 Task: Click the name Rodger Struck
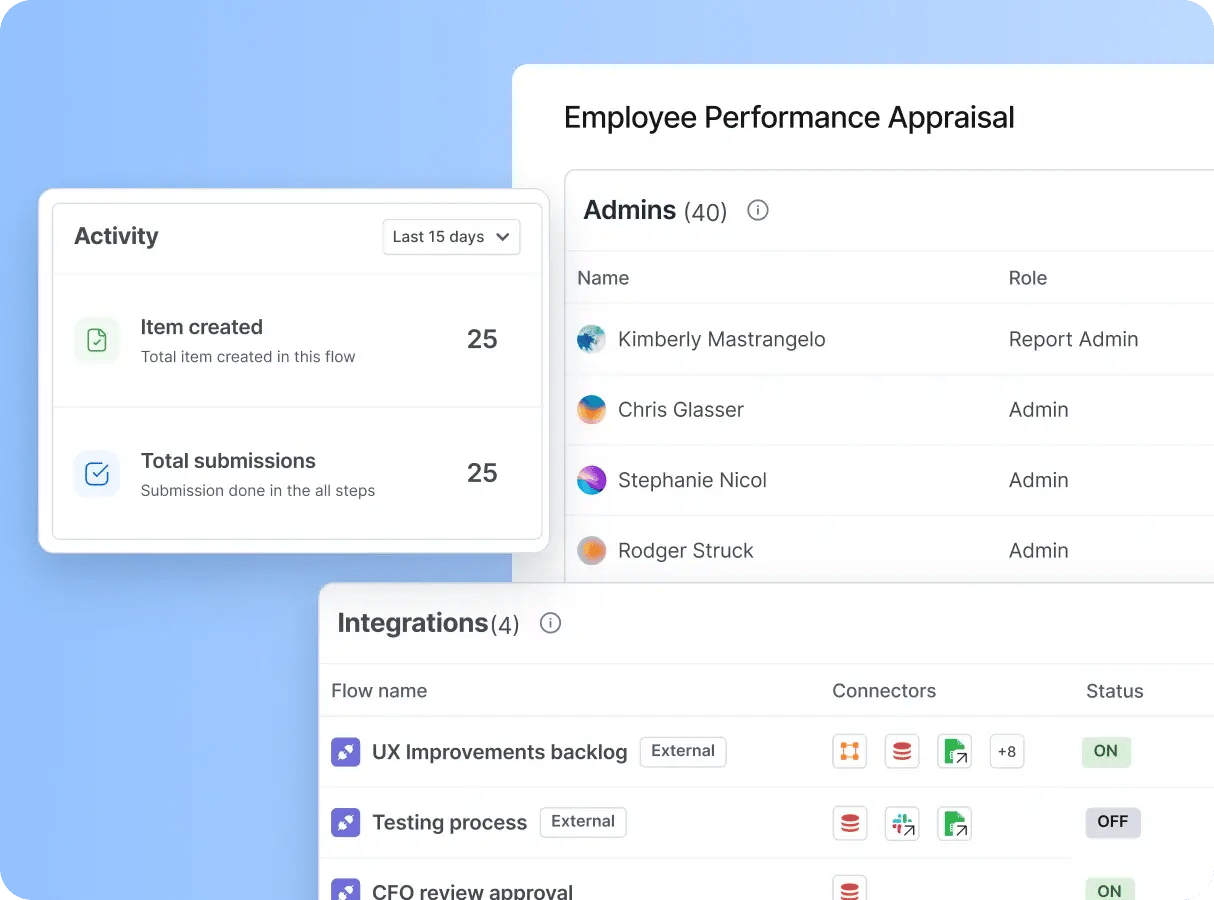[x=686, y=550]
